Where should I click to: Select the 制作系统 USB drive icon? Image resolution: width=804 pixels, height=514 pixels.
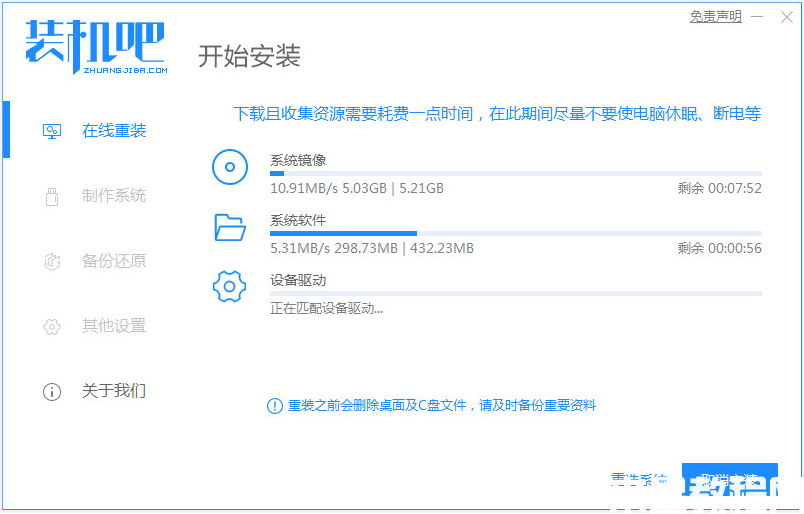pyautogui.click(x=52, y=196)
